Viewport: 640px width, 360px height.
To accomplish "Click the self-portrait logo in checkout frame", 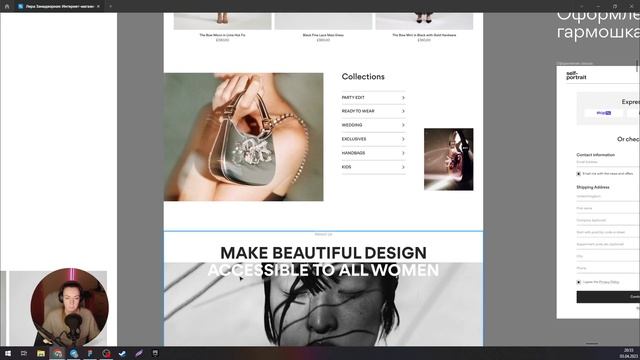I will 576,75.
